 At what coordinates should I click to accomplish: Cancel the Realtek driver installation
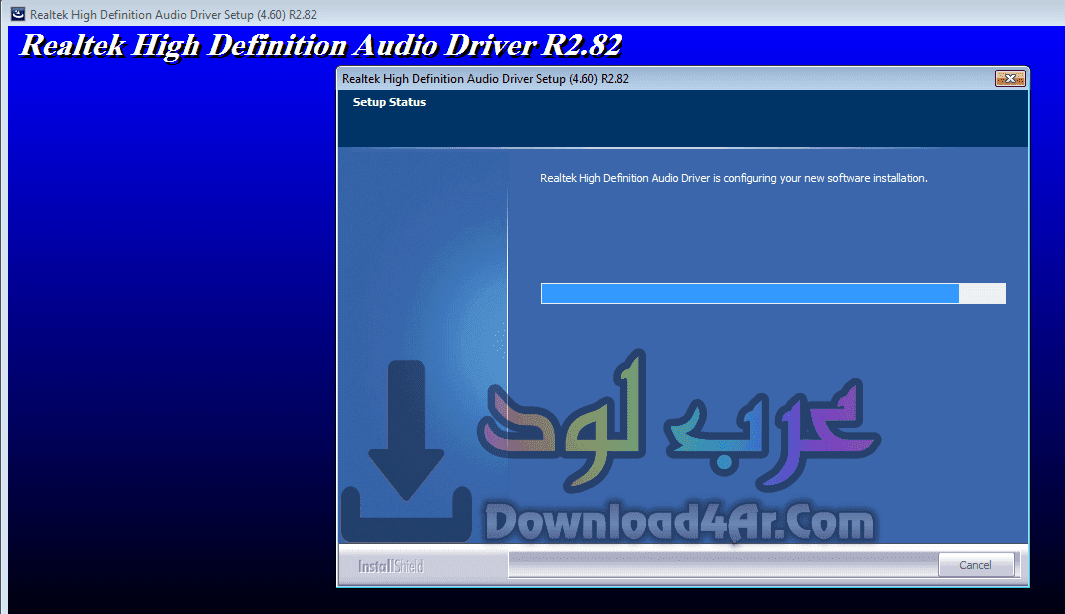[975, 565]
